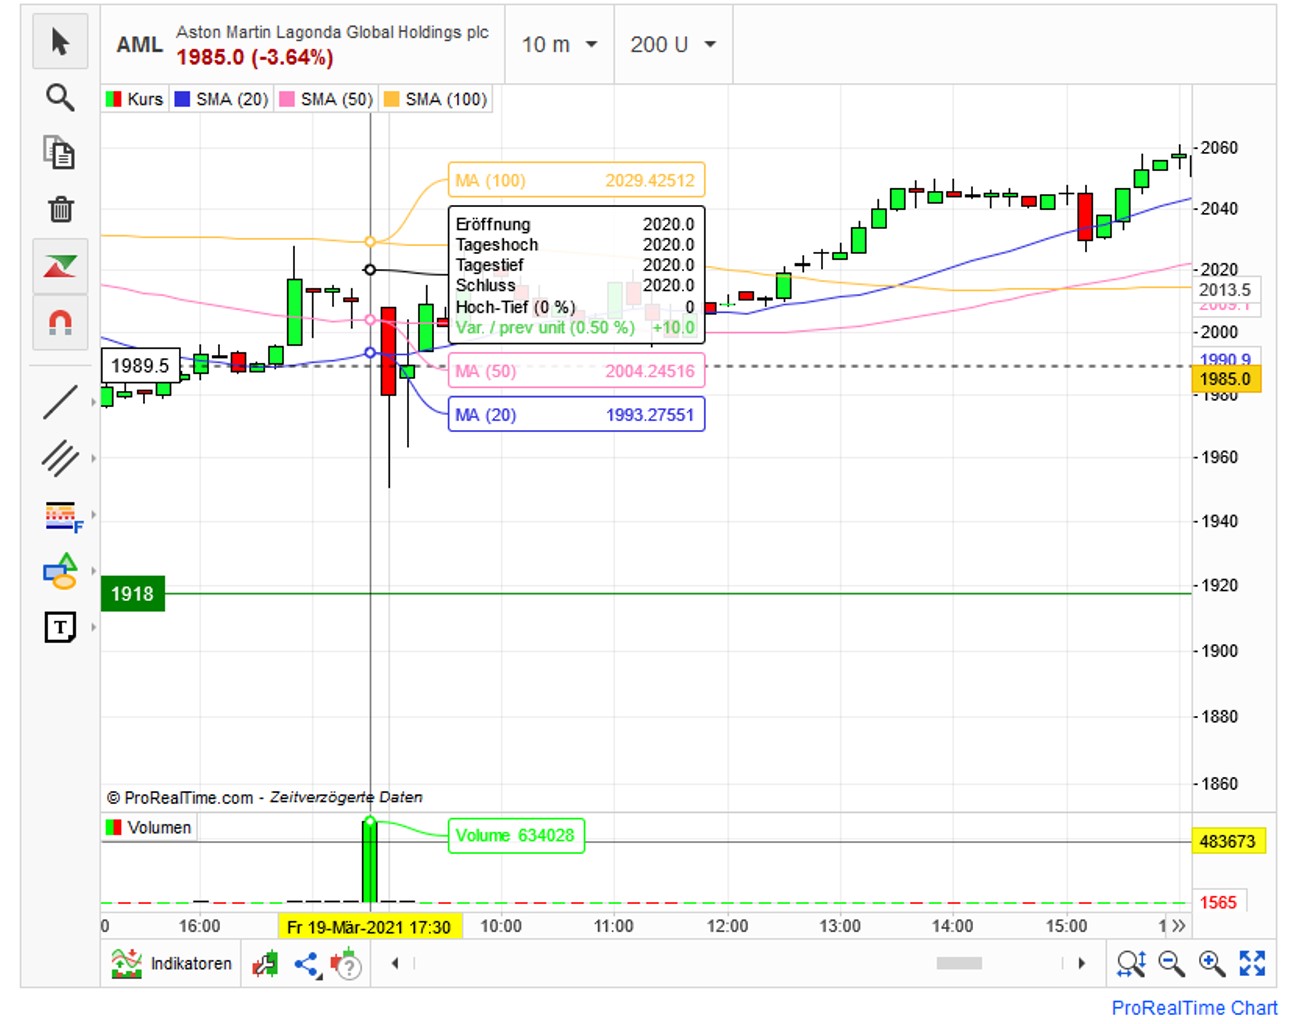Click the 1985.0 (-3.64%) price text

tap(255, 58)
